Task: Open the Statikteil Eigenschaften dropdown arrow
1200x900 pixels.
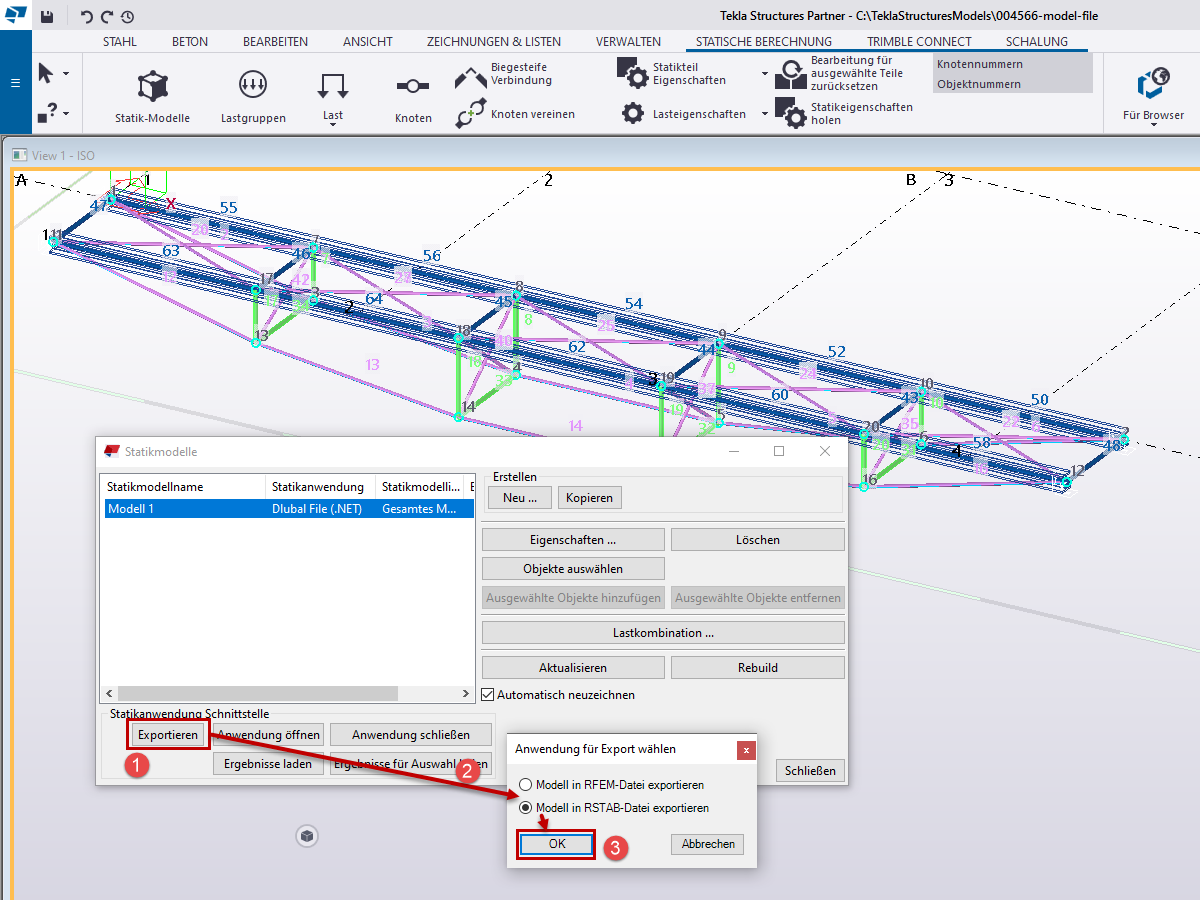Action: (x=764, y=72)
